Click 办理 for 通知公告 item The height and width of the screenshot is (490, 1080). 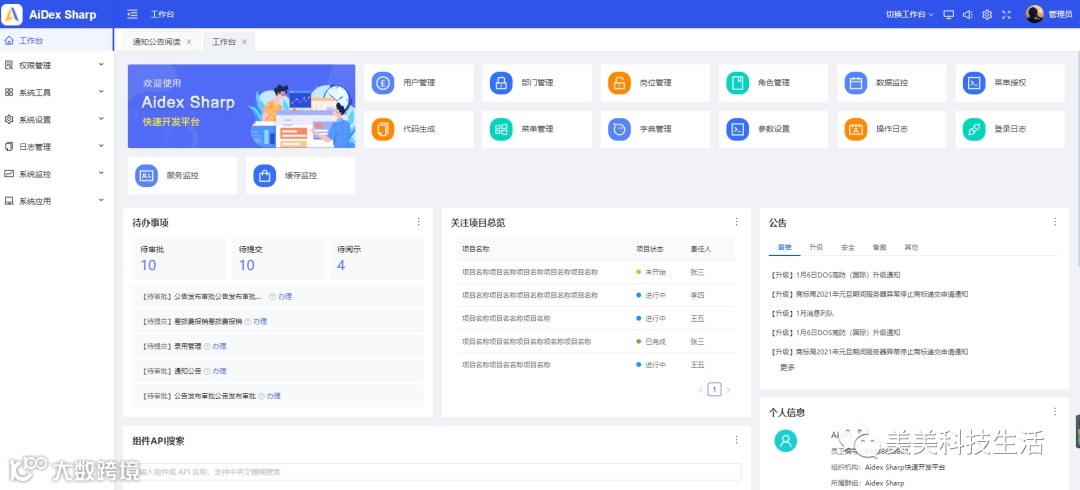pos(219,371)
